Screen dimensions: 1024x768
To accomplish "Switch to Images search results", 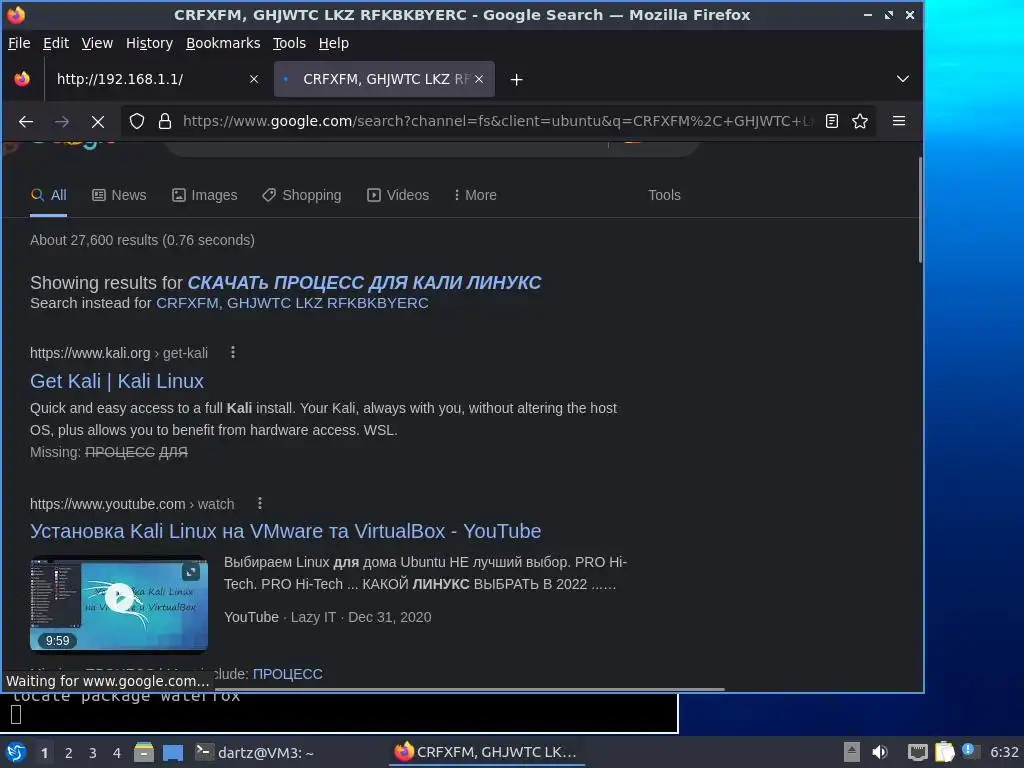I will [x=204, y=195].
